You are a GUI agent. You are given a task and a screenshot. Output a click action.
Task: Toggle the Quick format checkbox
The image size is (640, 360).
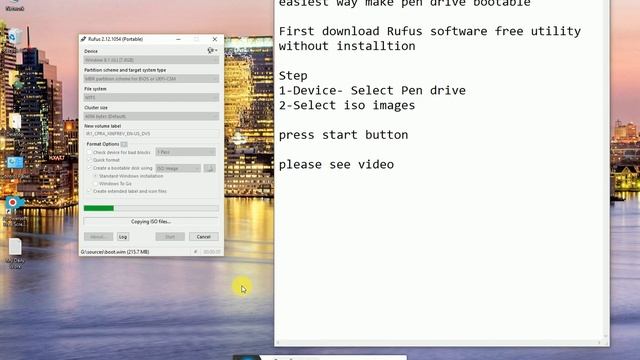89,160
